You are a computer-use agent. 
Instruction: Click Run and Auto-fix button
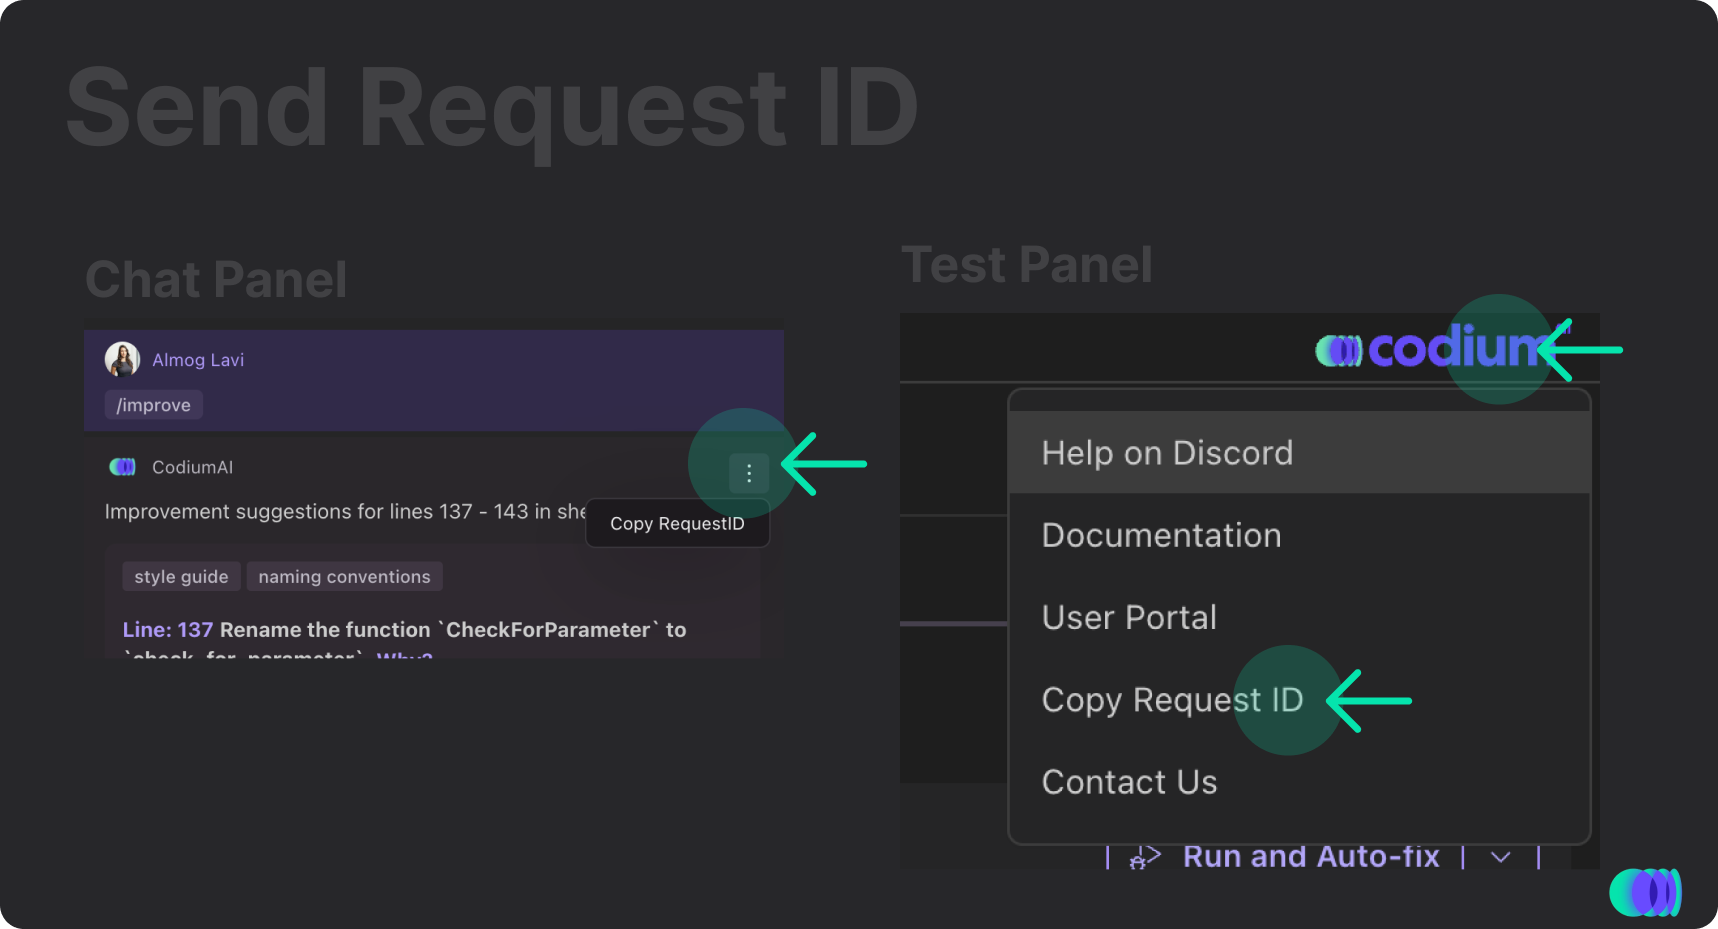[x=1311, y=857]
